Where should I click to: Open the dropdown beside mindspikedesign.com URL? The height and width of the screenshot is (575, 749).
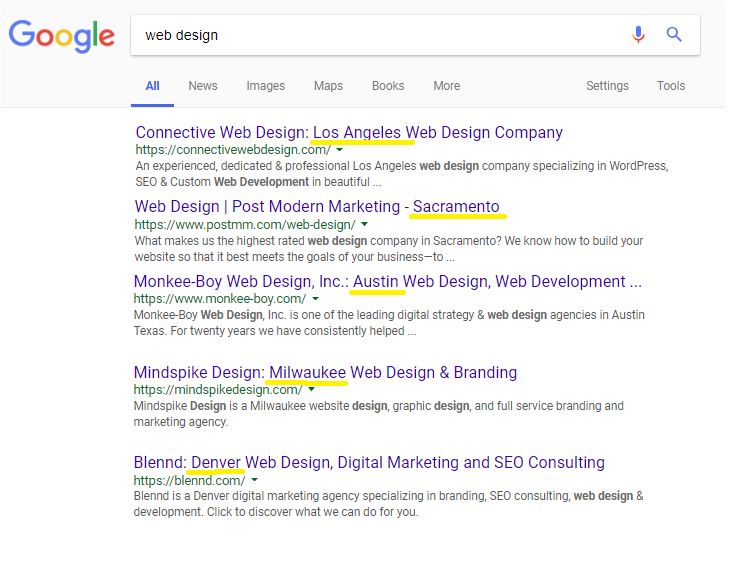tap(311, 390)
